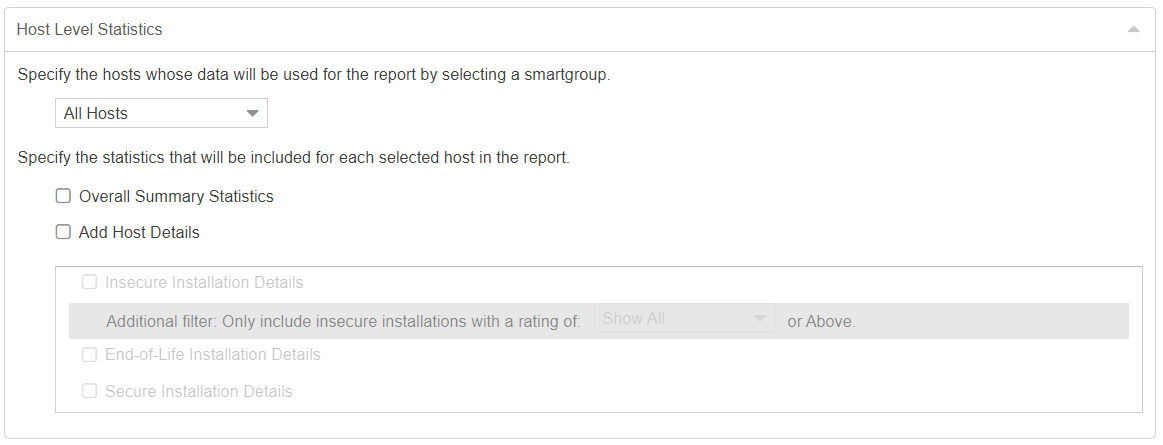This screenshot has width=1163, height=445.
Task: Click the All Hosts dropdown arrow icon
Action: [252, 113]
